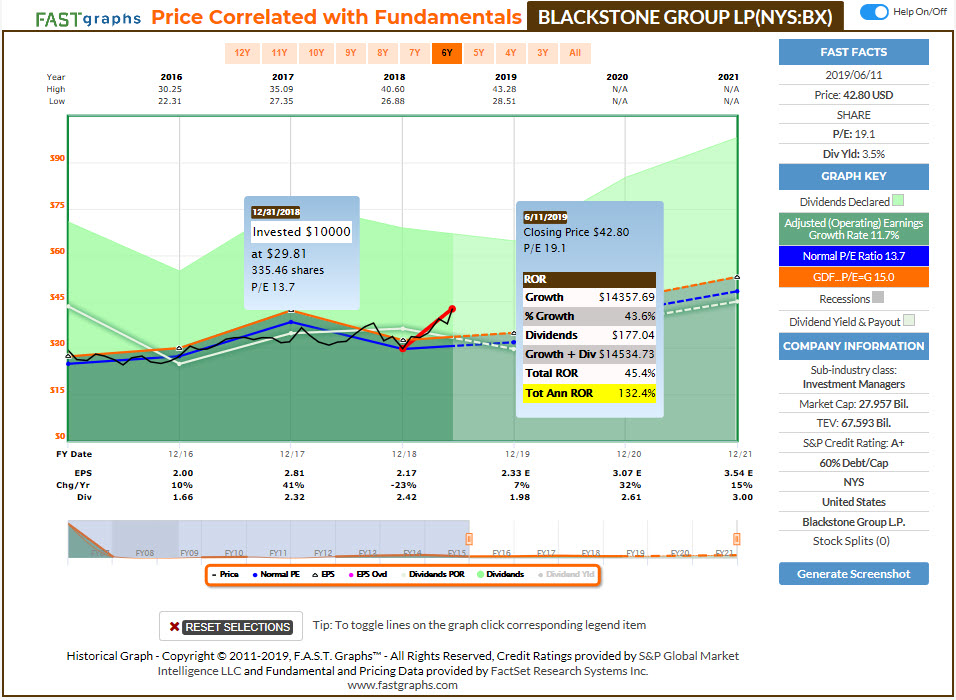
Task: Expand the GRAPH KEY section
Action: pos(853,176)
